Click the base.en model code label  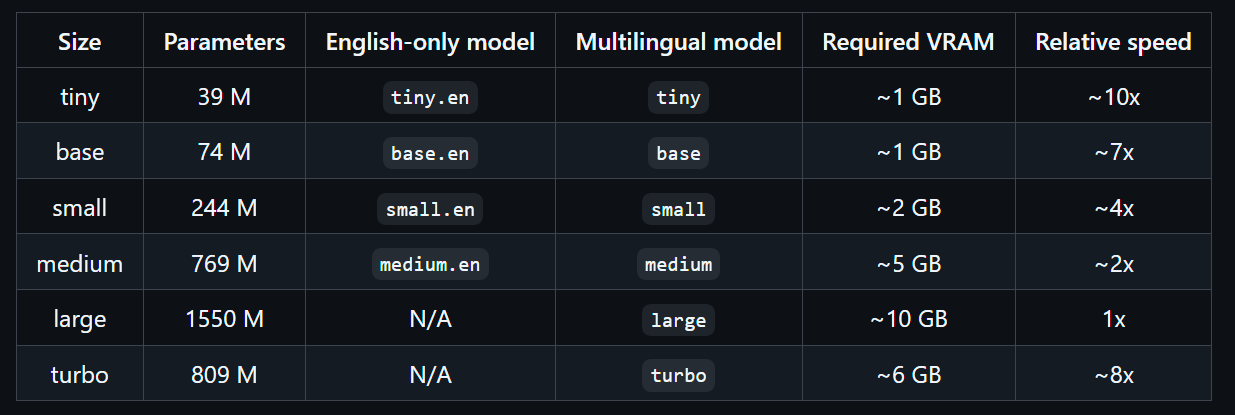point(430,154)
